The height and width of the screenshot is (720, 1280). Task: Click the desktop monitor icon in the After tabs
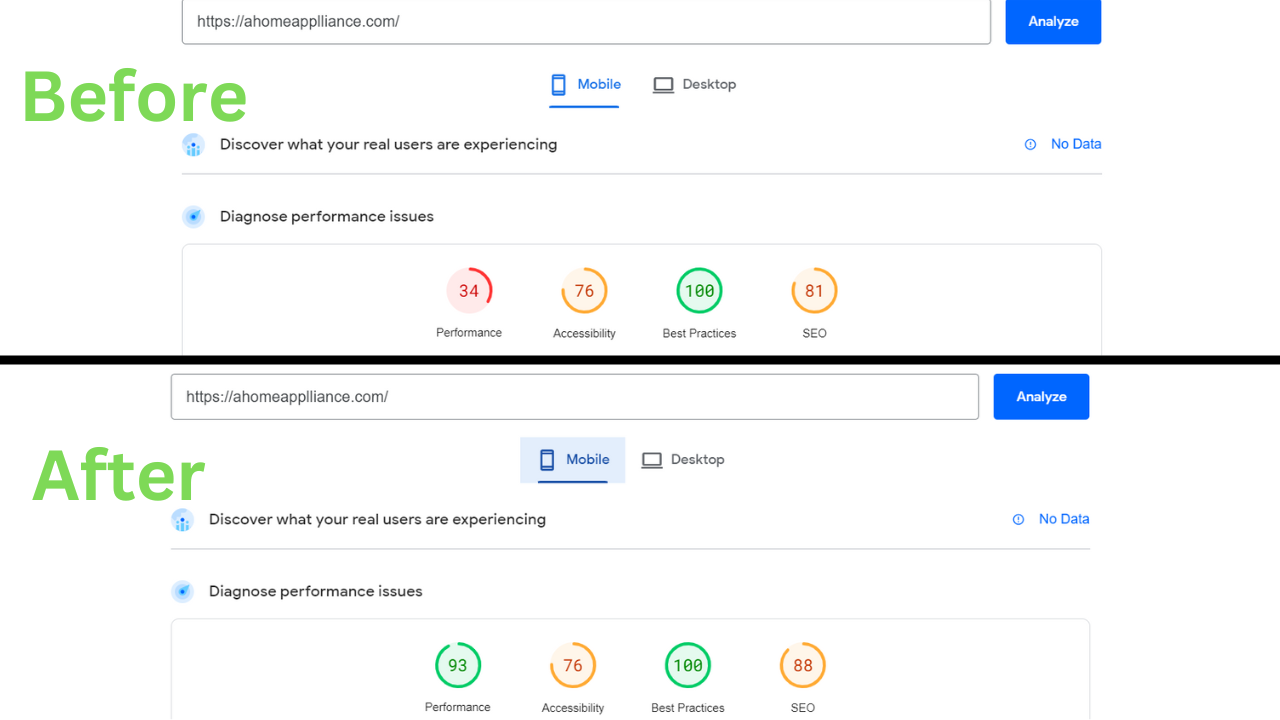coord(652,459)
